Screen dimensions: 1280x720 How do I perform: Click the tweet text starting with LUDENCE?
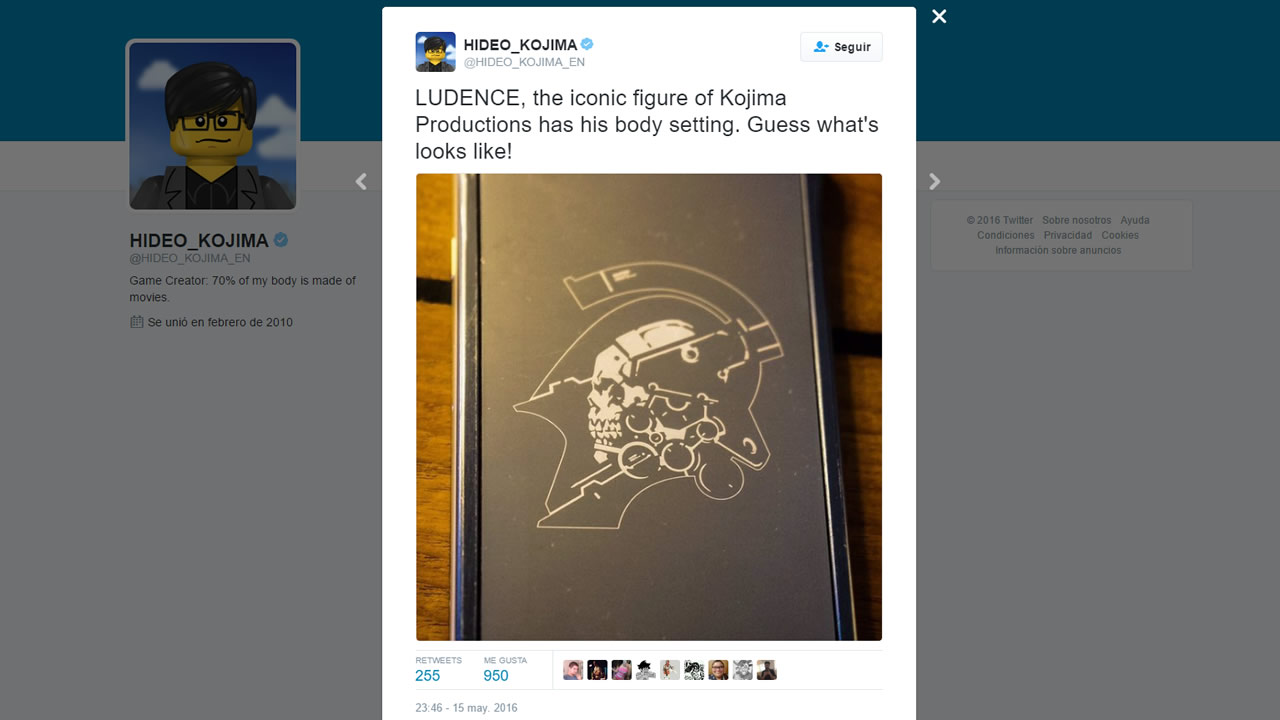point(647,125)
